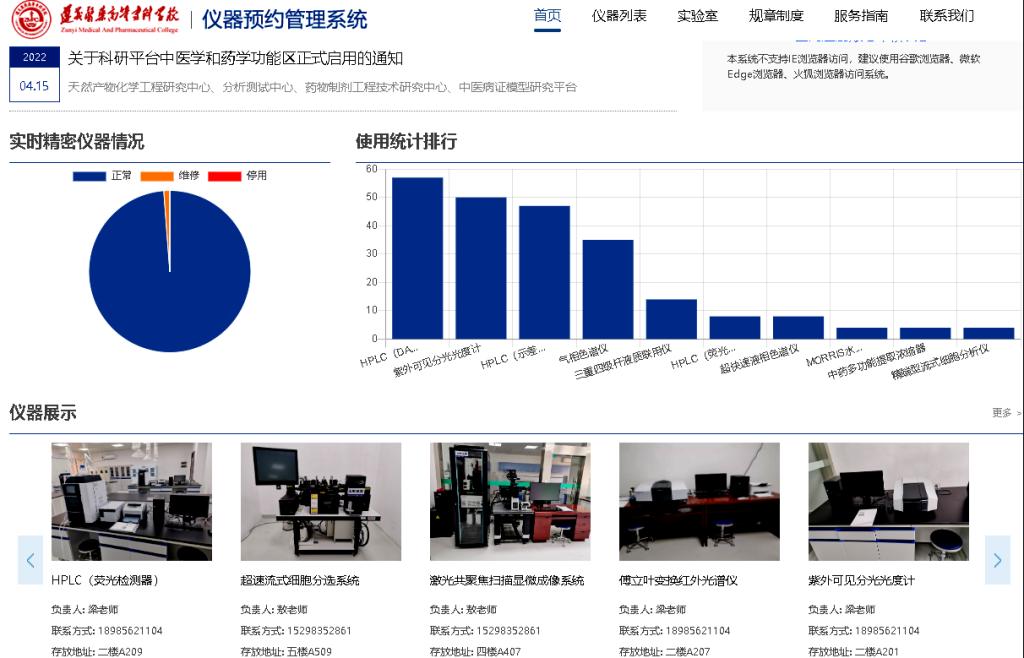Screen dimensions: 1024x658
Task: Open the 仪器列表 menu item
Action: pos(619,16)
